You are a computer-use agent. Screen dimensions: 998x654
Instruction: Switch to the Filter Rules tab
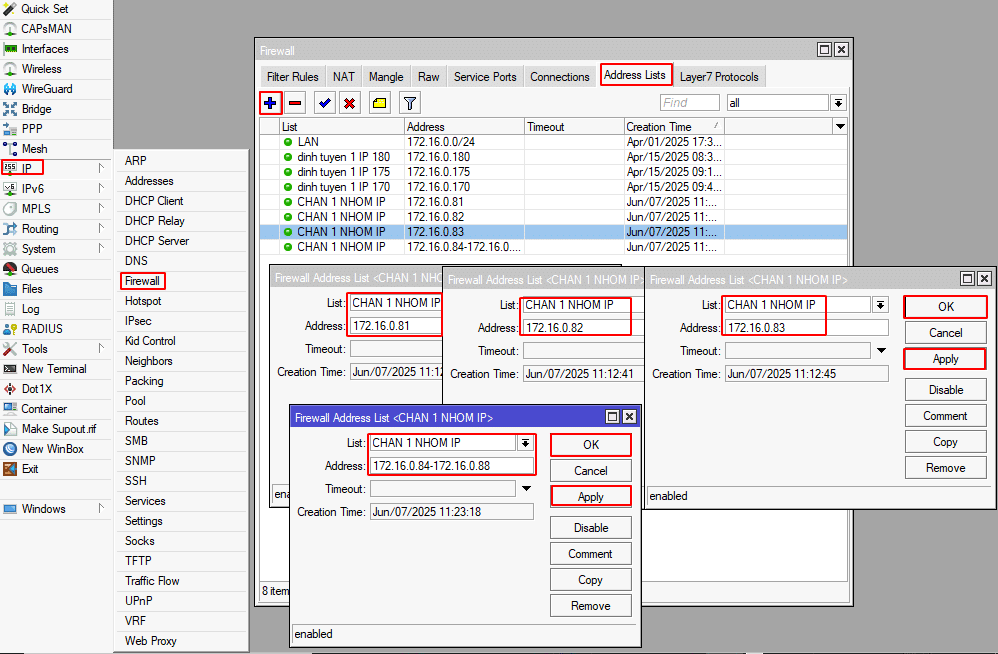293,77
